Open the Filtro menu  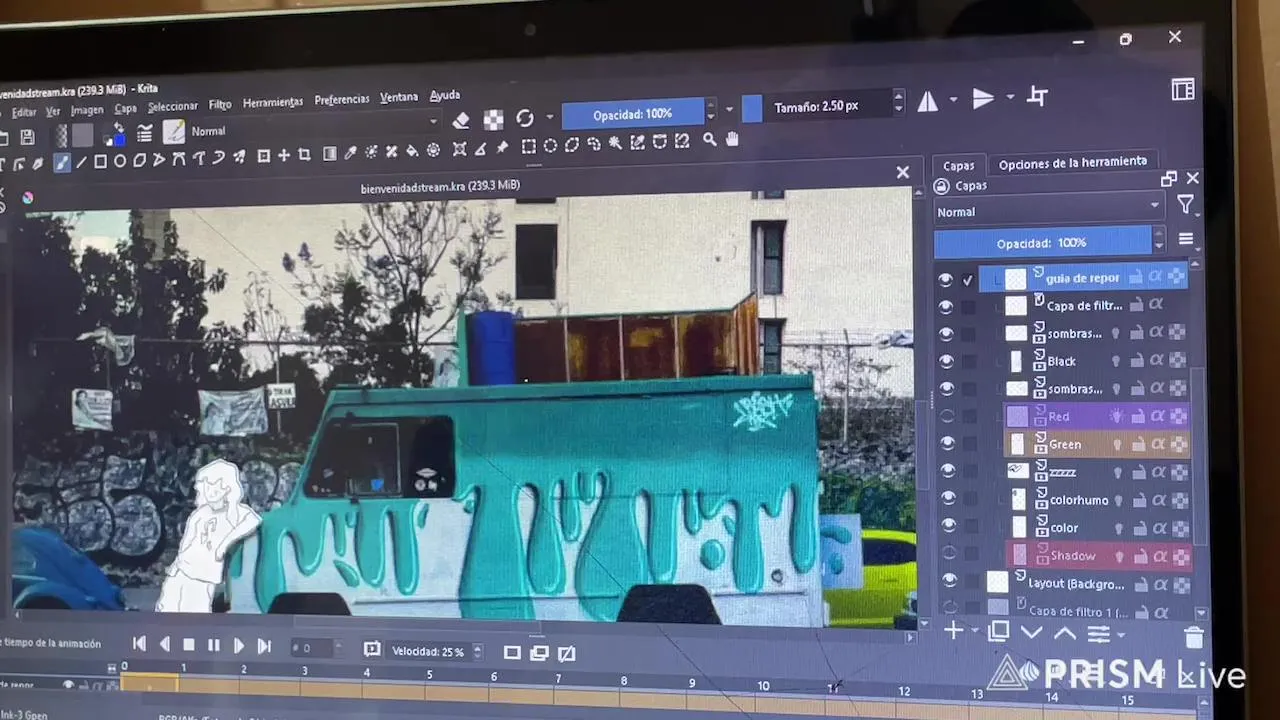[220, 105]
